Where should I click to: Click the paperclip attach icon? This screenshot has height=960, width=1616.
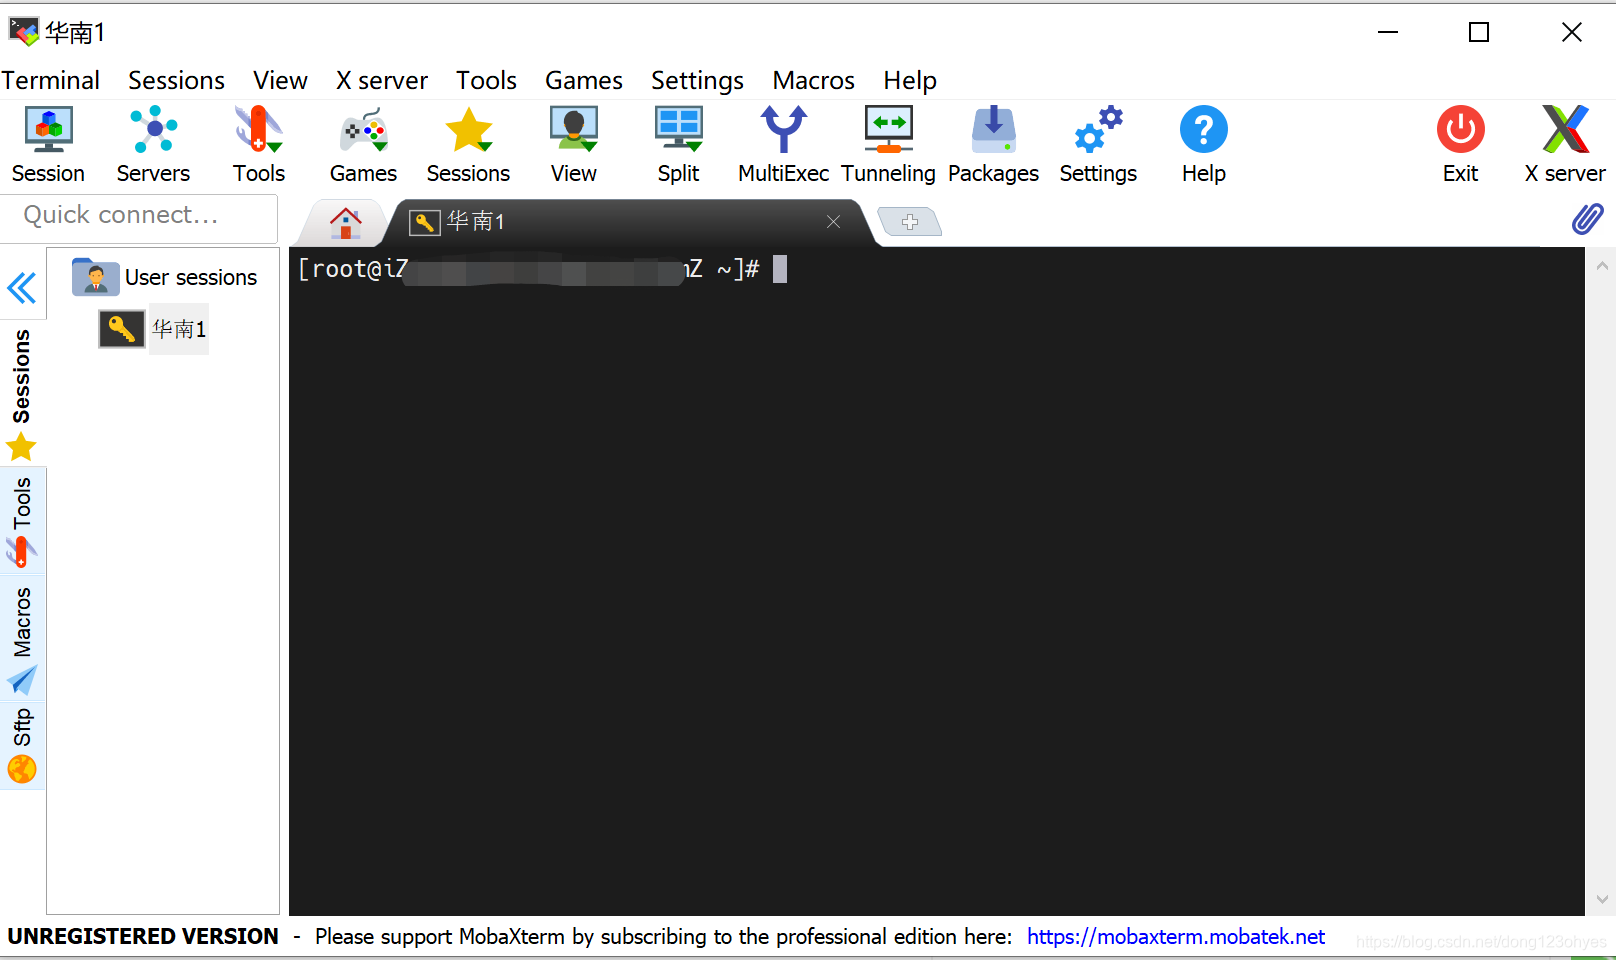click(x=1587, y=219)
